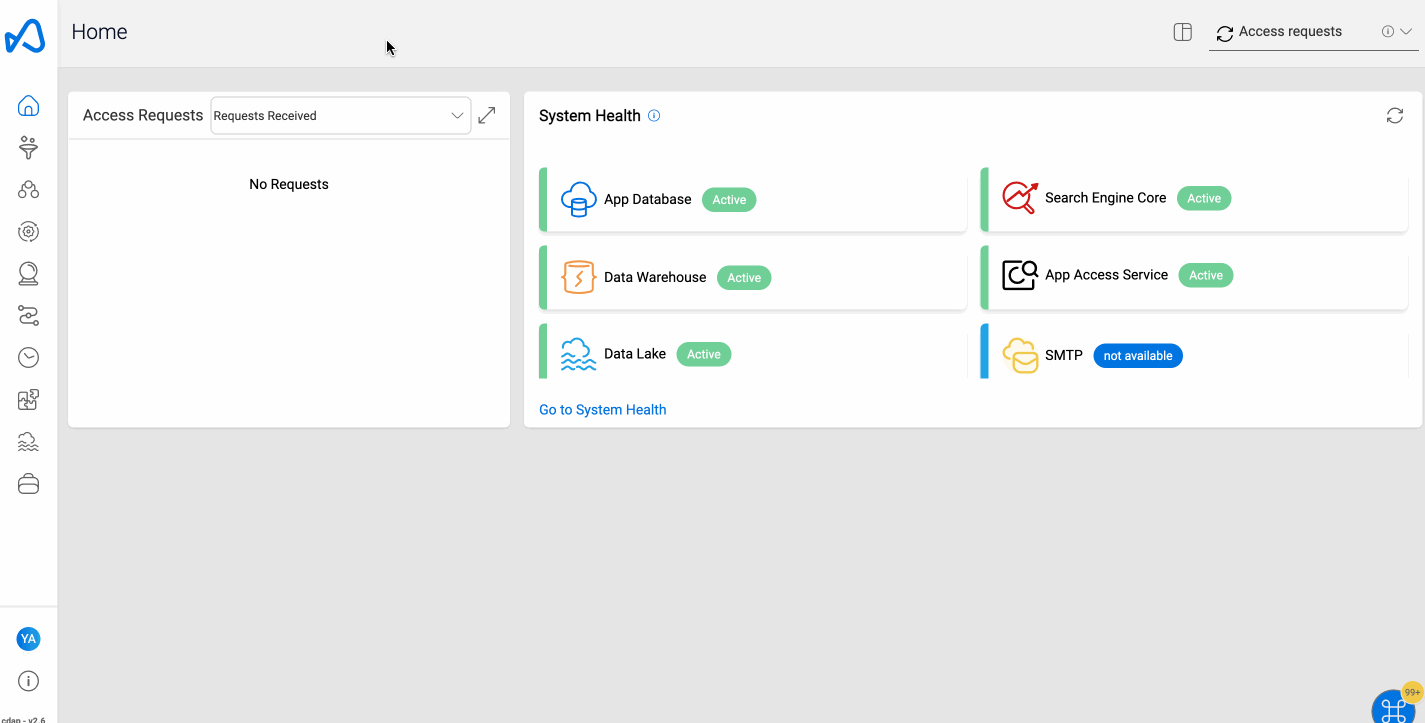
Task: Click the App Access Service label
Action: [x=1107, y=275]
